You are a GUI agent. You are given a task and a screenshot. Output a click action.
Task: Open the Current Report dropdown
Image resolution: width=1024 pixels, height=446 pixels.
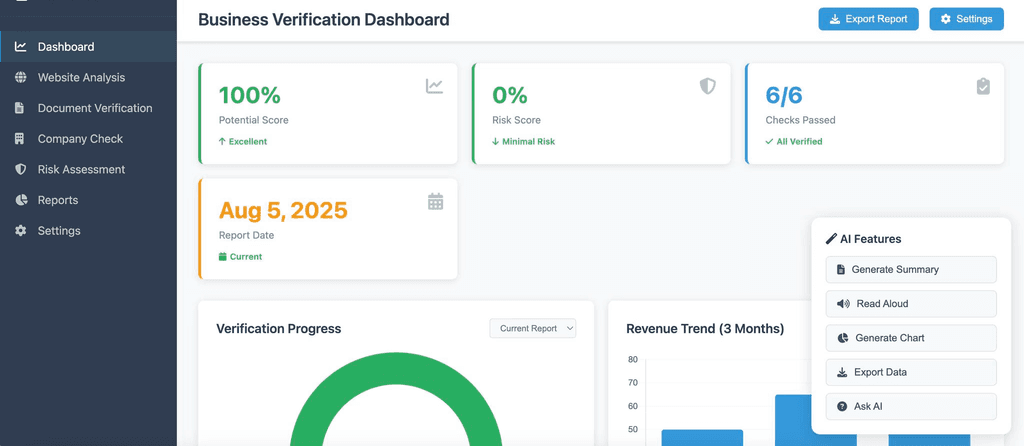point(533,328)
